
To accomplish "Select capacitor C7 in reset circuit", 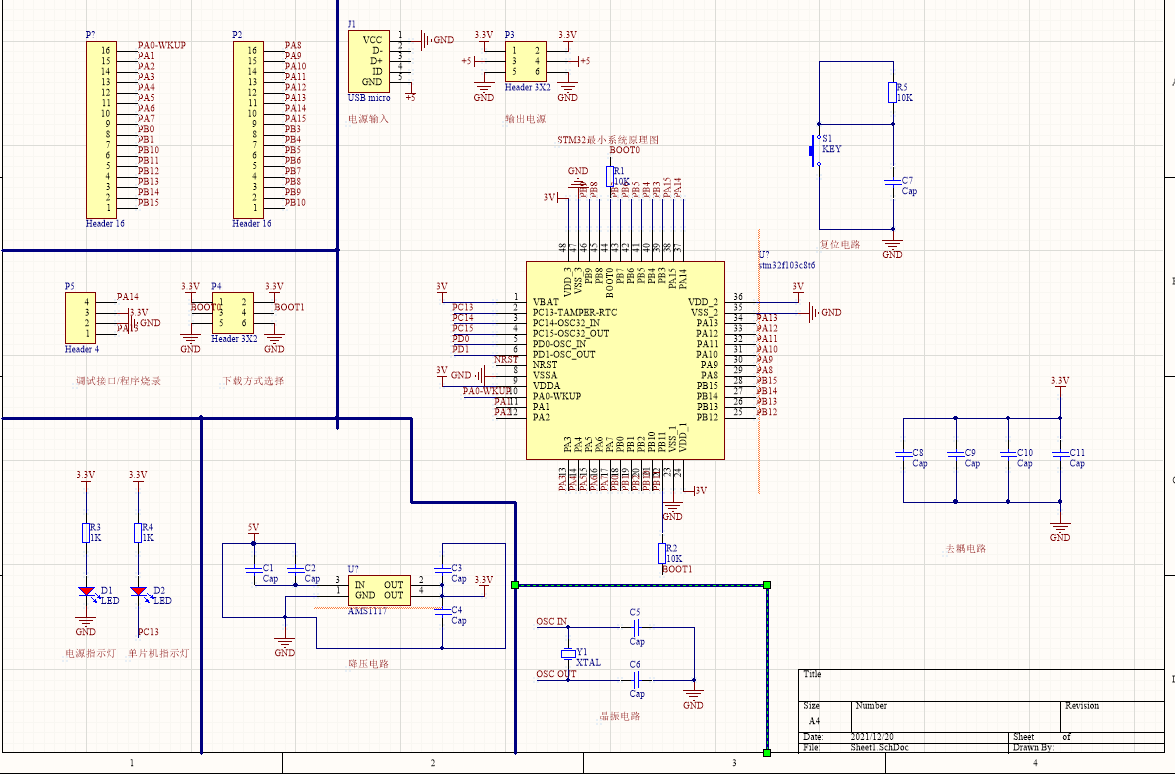I will point(892,182).
